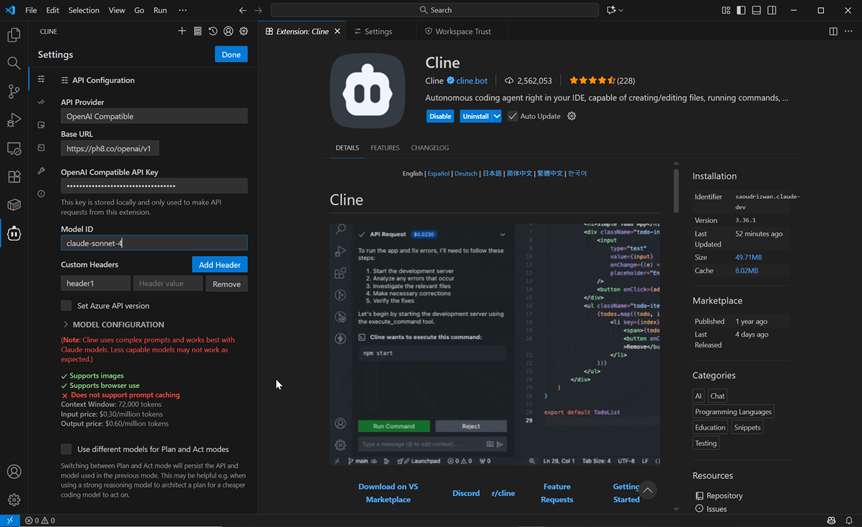Image resolution: width=862 pixels, height=527 pixels.
Task: Click the Uninstall button
Action: coord(476,116)
